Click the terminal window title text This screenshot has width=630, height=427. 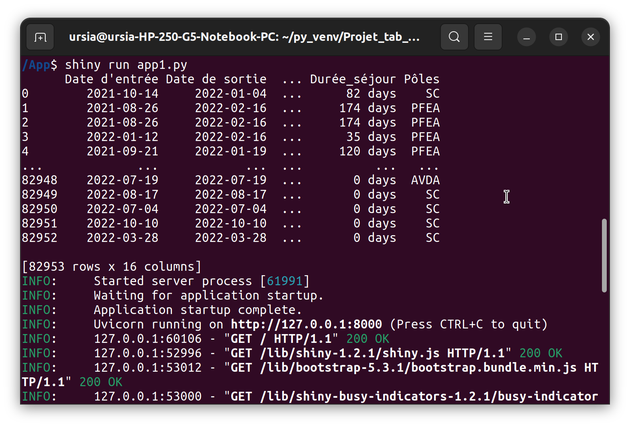[244, 37]
